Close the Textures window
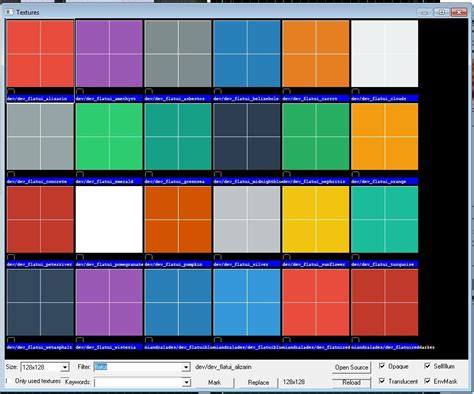Screen dimensions: 474x394 459,12
